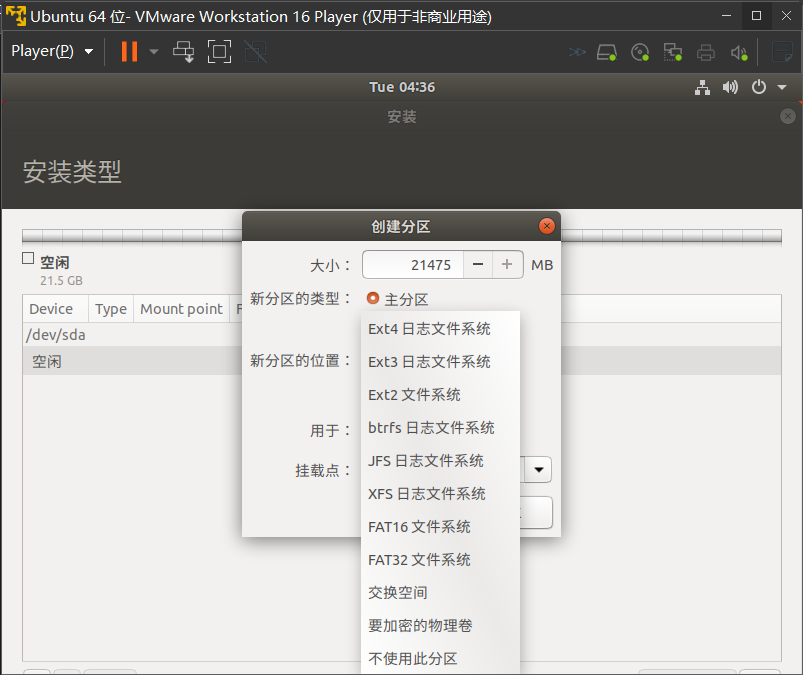Choose Ext4 日志文件系统 from the list
The image size is (803, 675).
(429, 329)
